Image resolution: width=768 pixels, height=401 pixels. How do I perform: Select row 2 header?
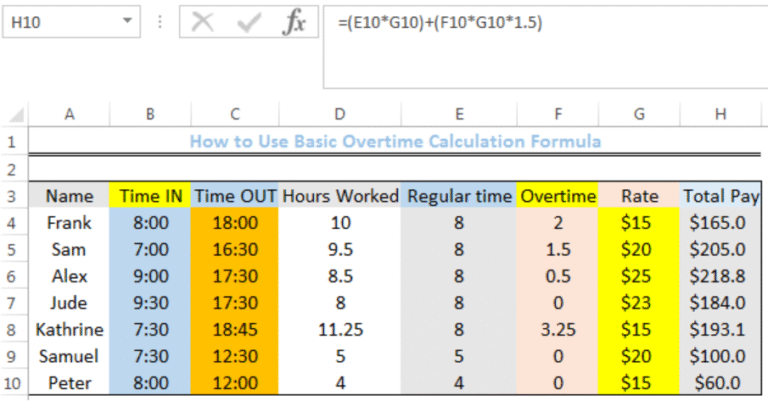point(12,170)
